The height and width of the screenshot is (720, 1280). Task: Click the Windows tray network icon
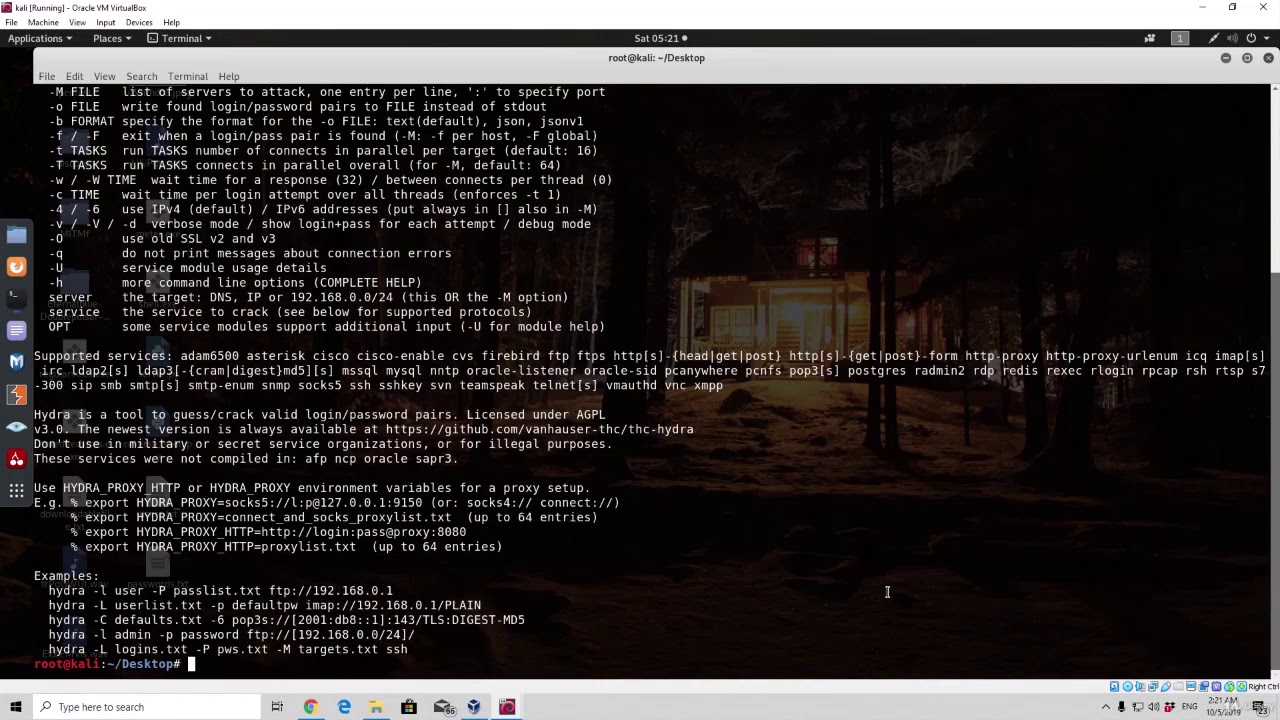[1137, 707]
